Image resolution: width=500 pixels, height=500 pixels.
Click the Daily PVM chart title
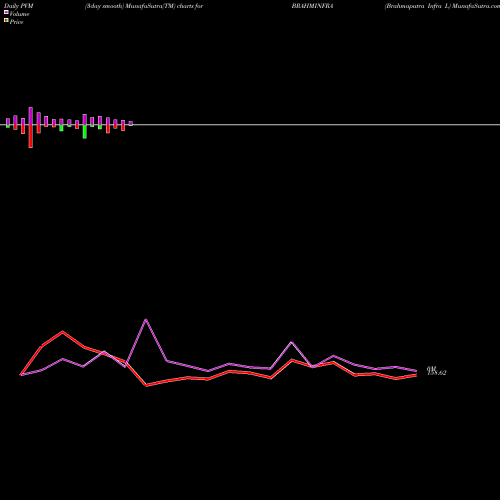pyautogui.click(x=19, y=6)
